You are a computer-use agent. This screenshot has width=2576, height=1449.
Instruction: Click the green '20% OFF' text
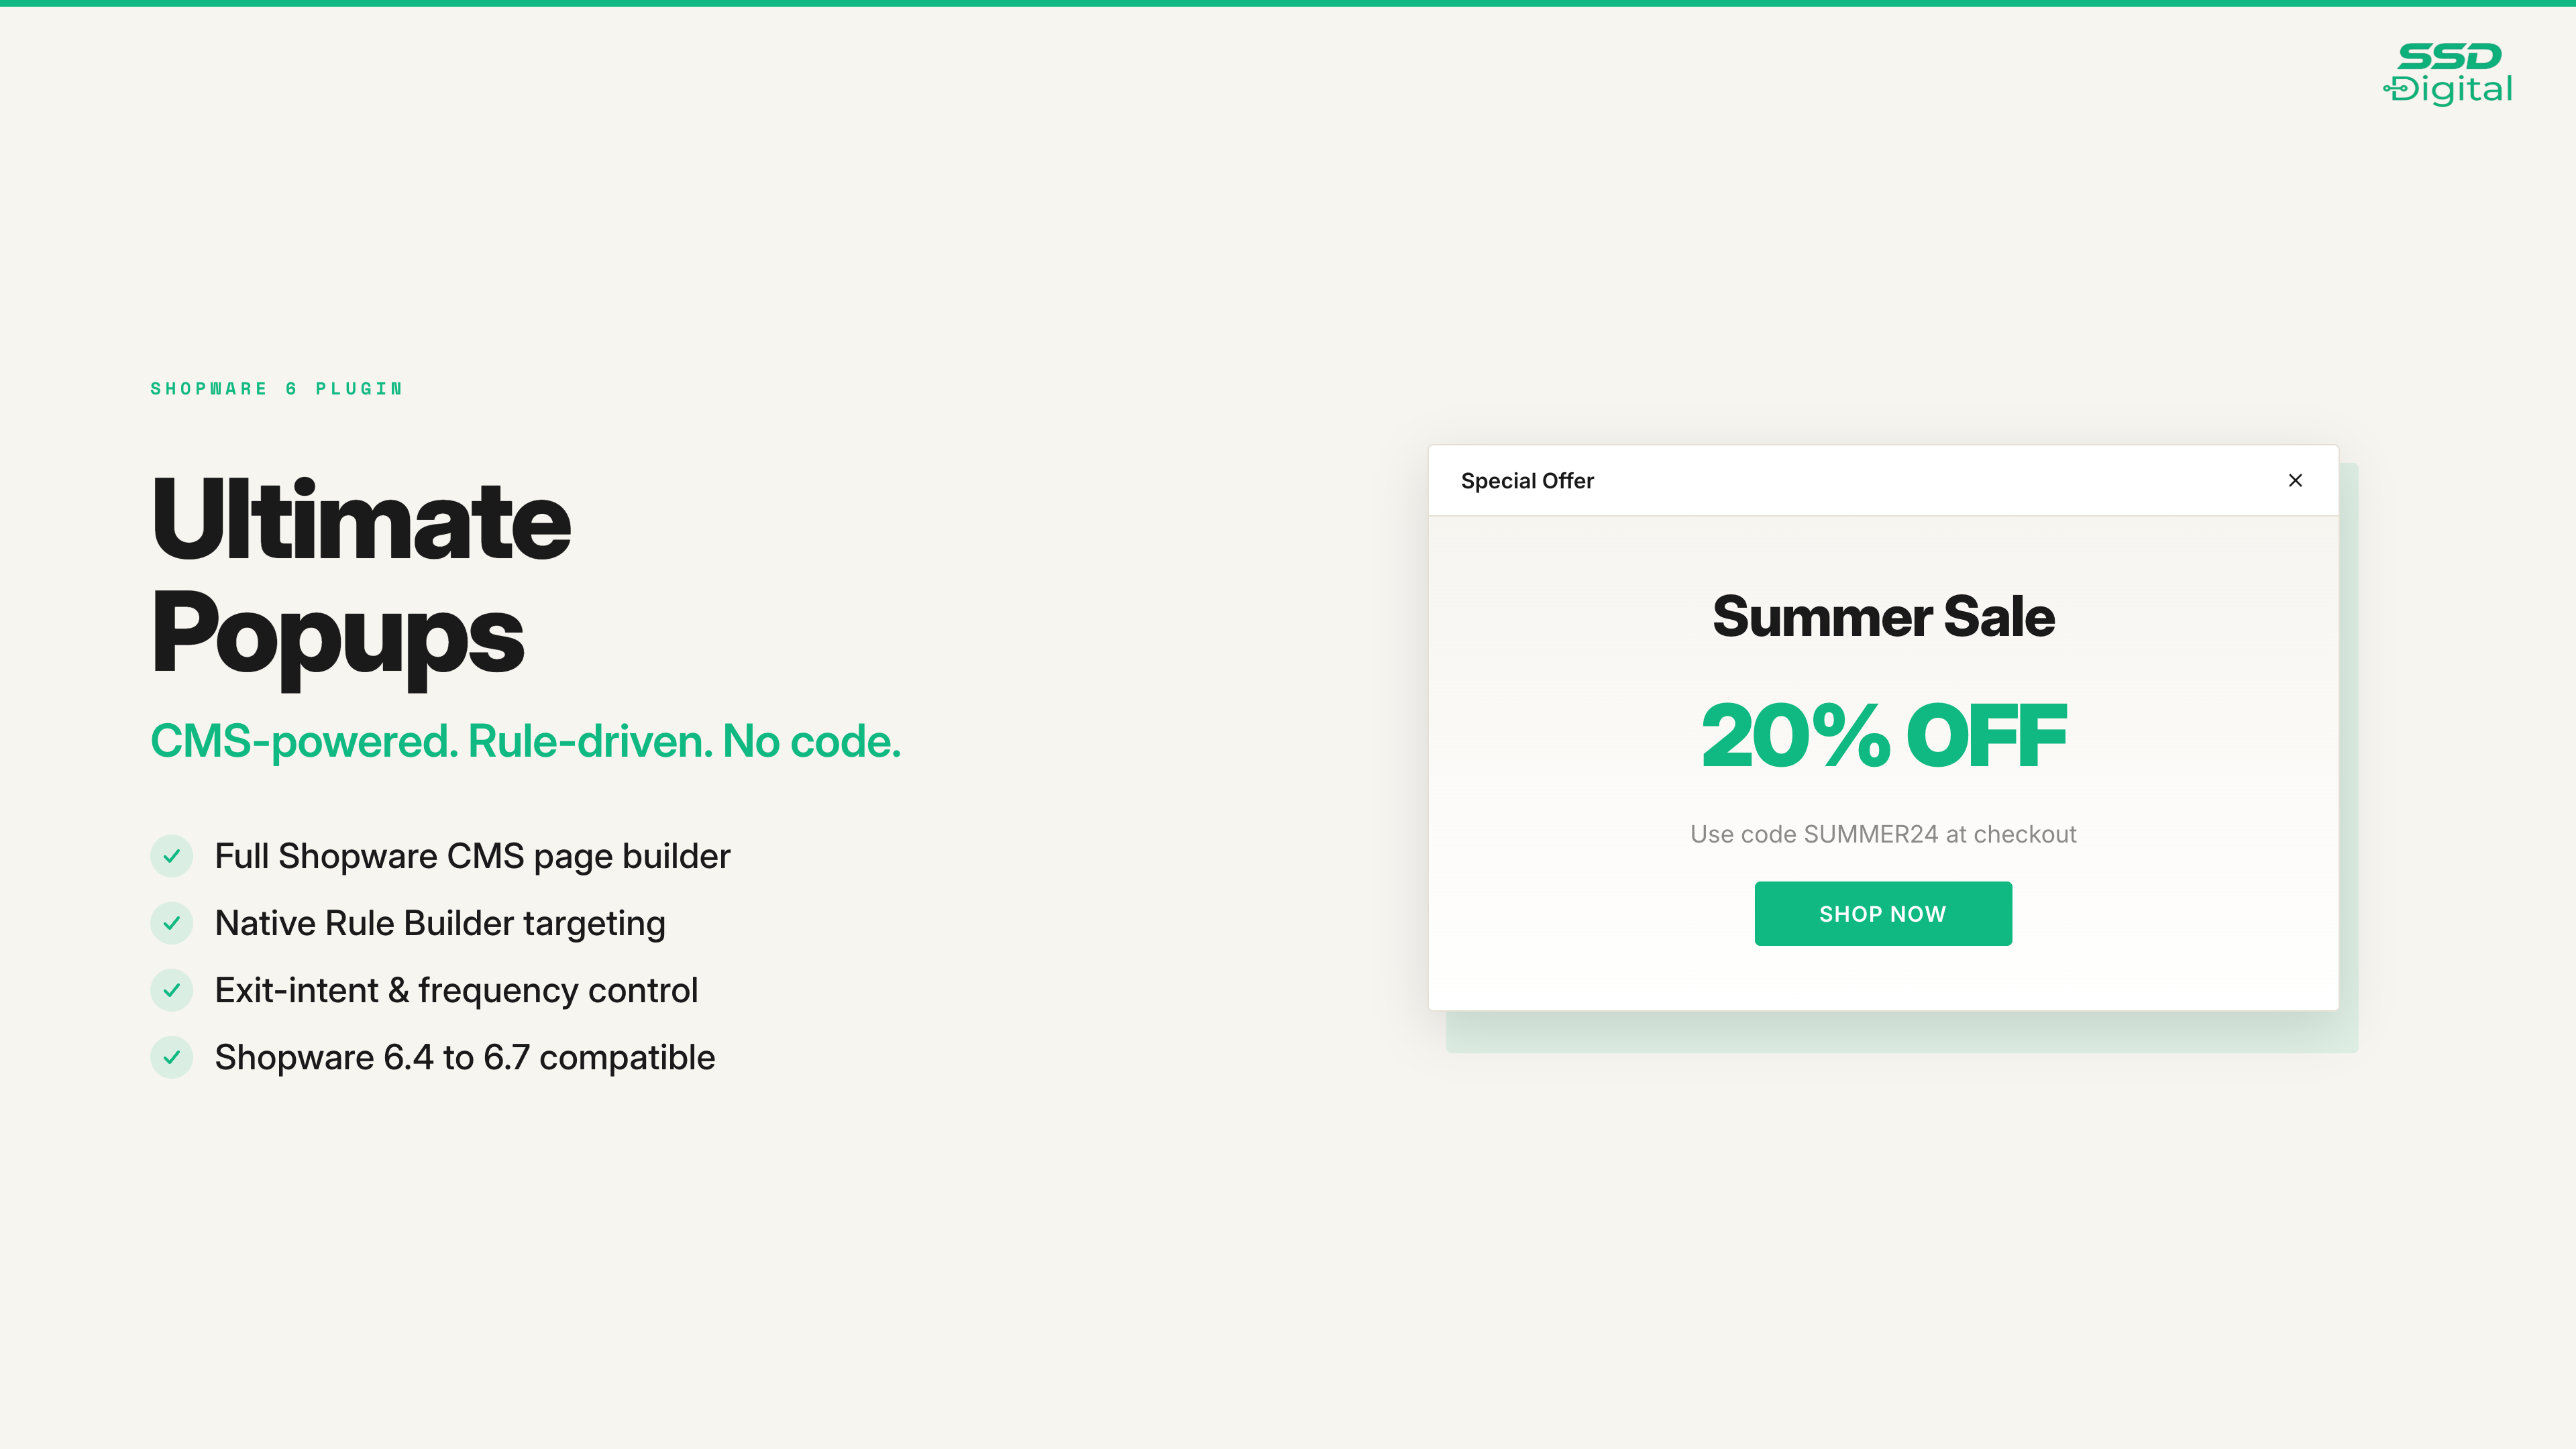coord(1883,736)
